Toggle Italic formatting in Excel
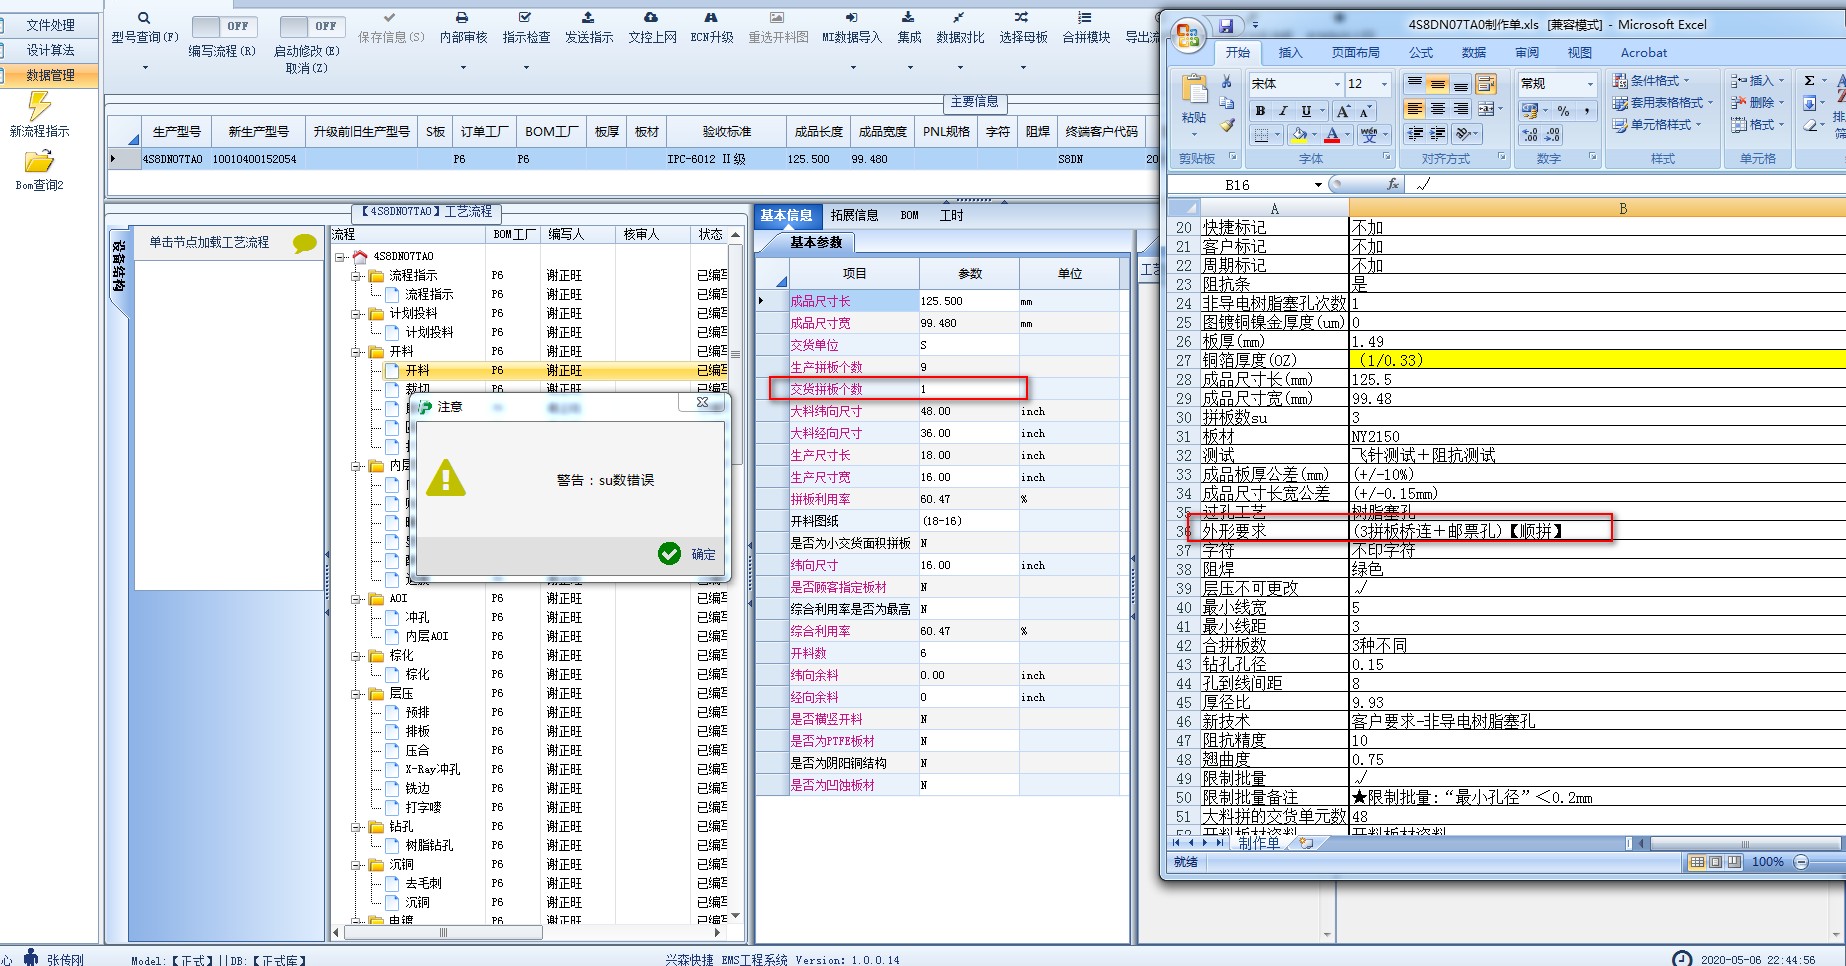Image resolution: width=1846 pixels, height=966 pixels. click(x=1283, y=111)
